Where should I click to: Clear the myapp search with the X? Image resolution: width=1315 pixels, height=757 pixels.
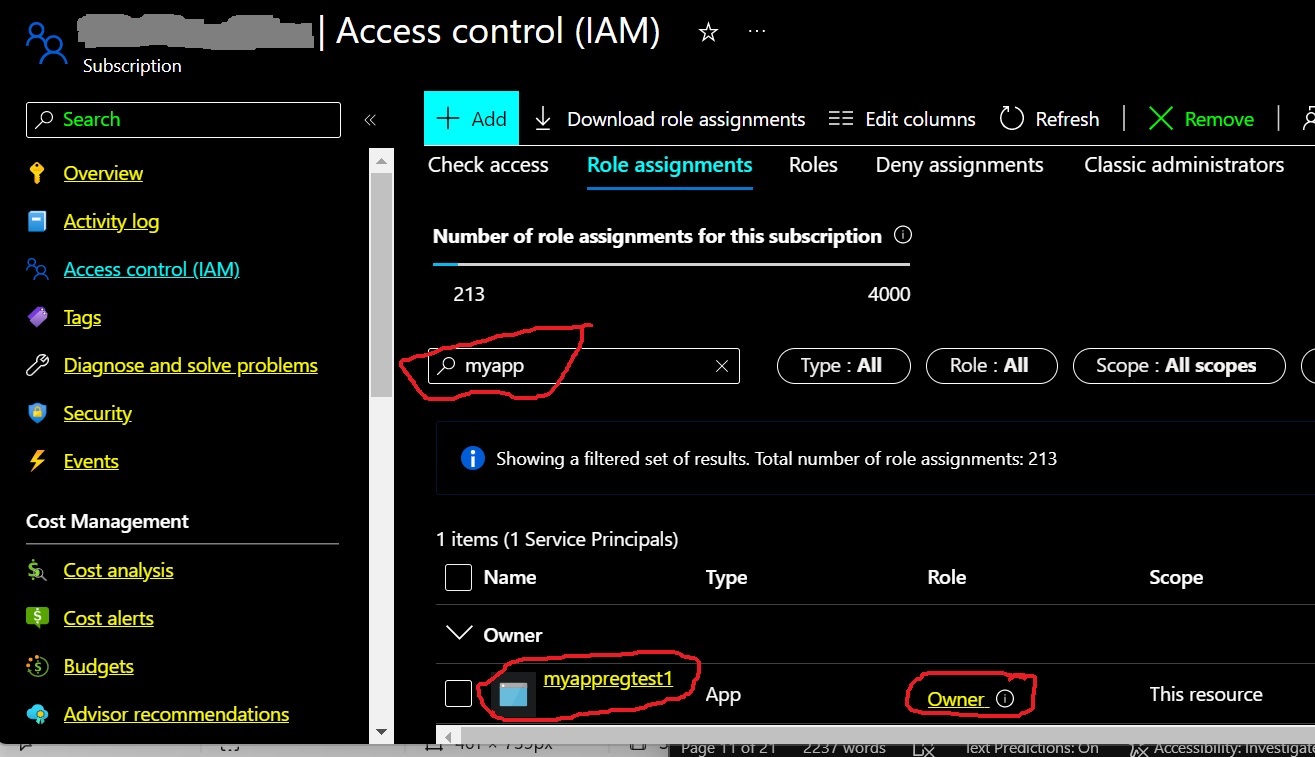(x=722, y=366)
